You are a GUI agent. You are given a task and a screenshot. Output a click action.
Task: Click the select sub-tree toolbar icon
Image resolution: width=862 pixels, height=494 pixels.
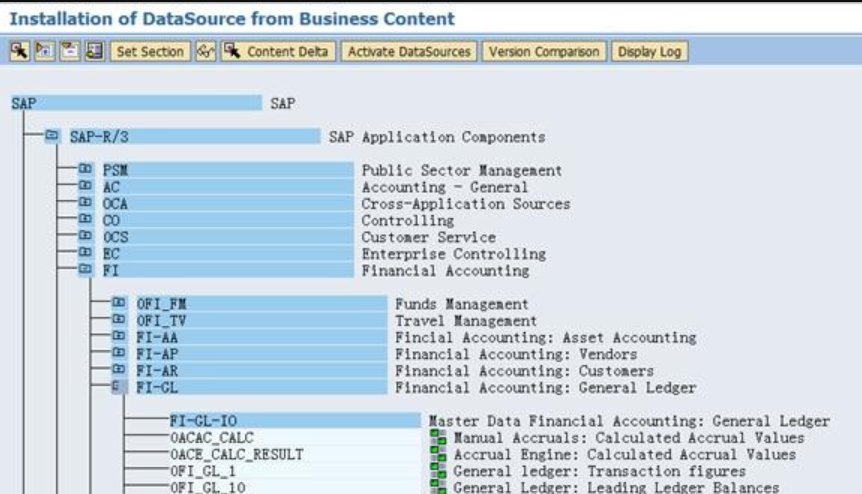click(19, 51)
